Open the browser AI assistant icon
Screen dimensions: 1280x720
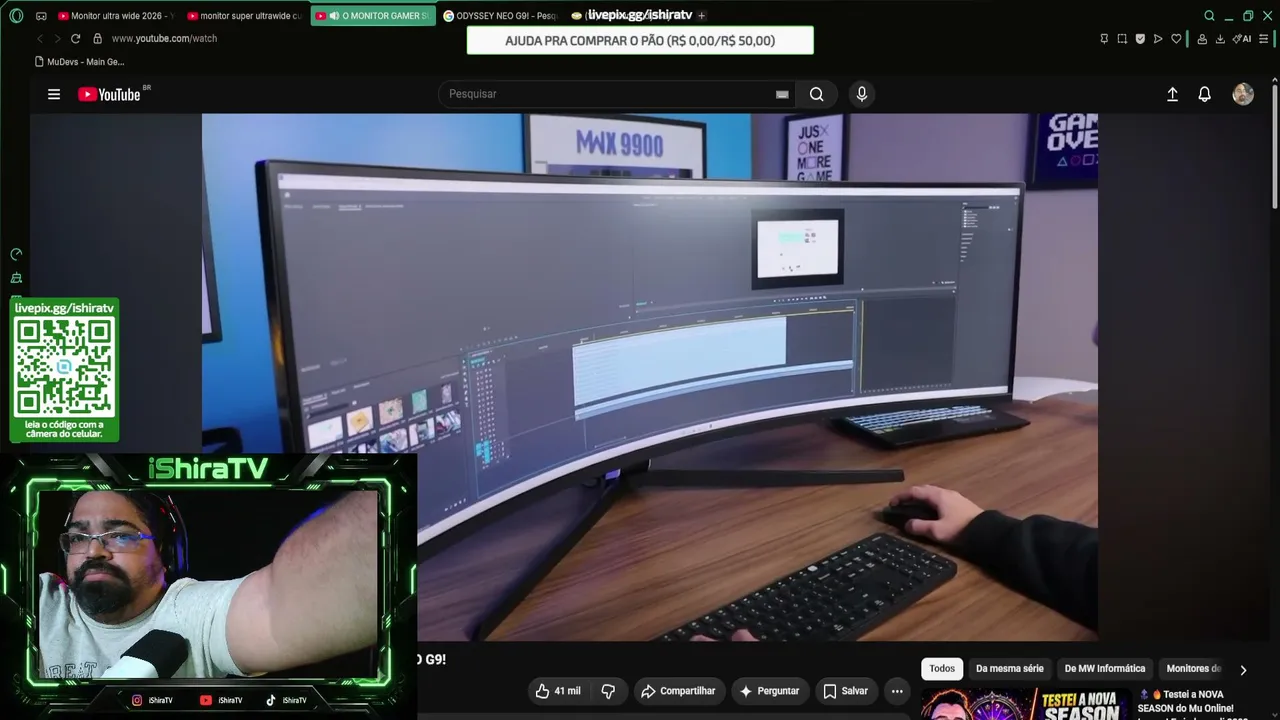point(1242,39)
